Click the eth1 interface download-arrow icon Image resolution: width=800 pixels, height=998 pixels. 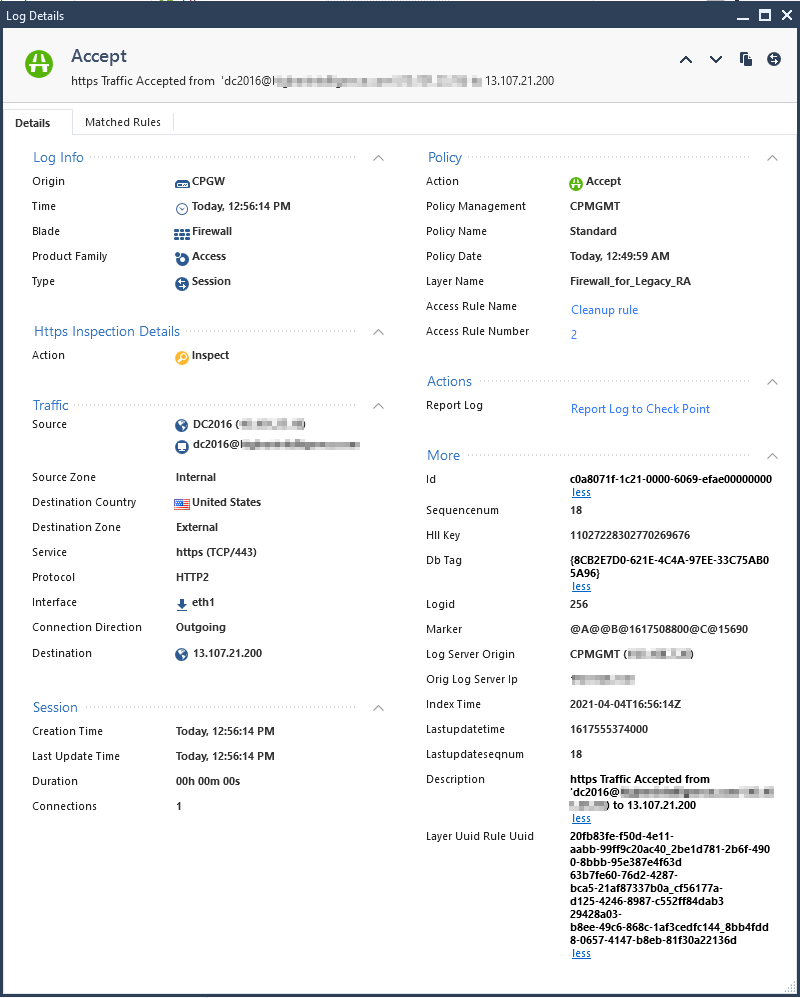(x=181, y=605)
